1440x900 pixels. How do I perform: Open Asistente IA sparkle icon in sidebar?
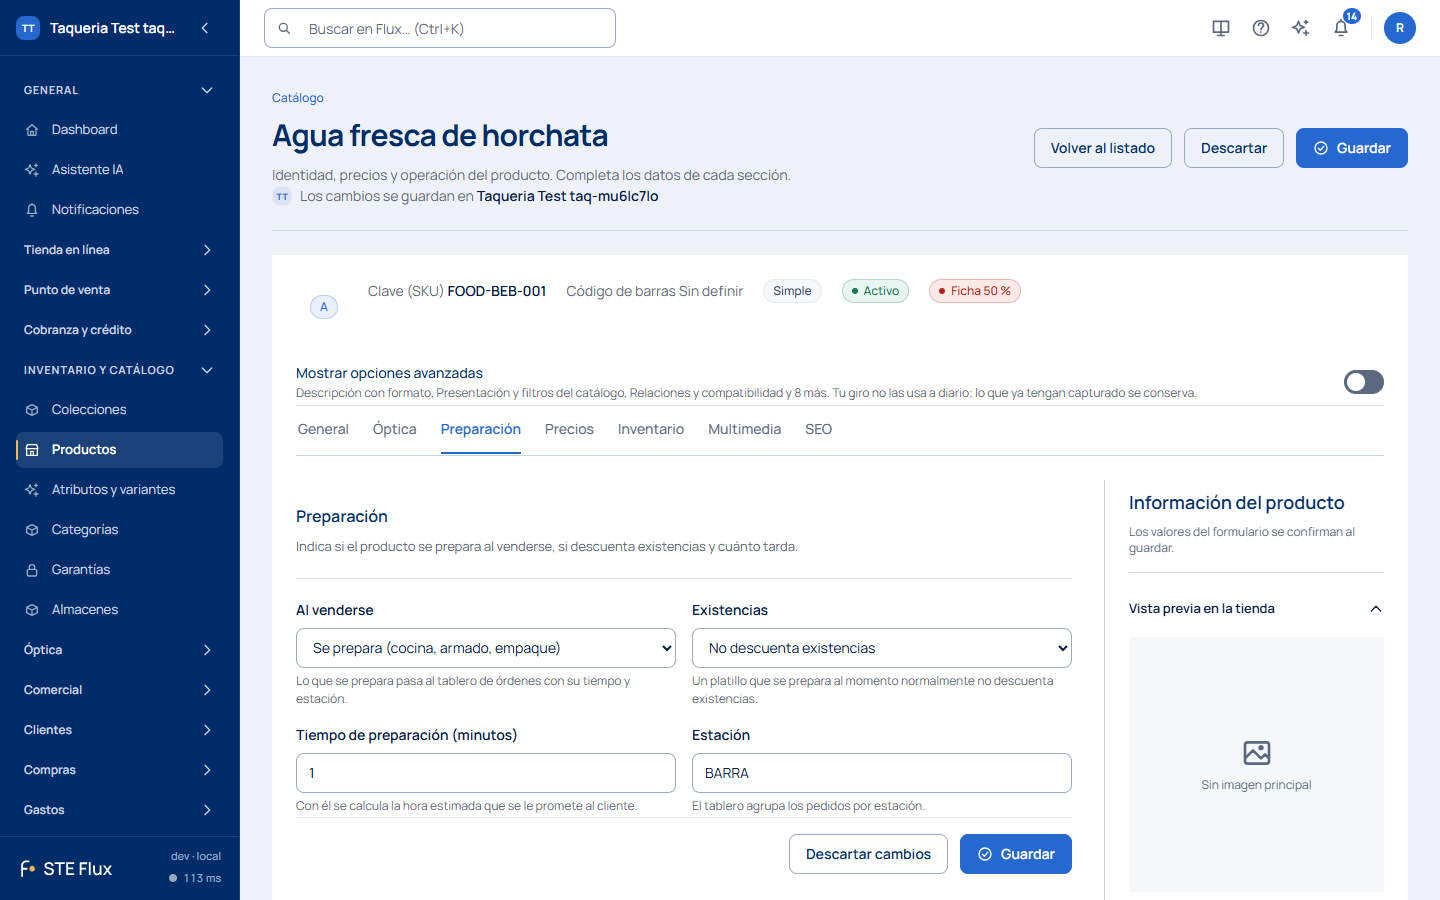pyautogui.click(x=32, y=170)
